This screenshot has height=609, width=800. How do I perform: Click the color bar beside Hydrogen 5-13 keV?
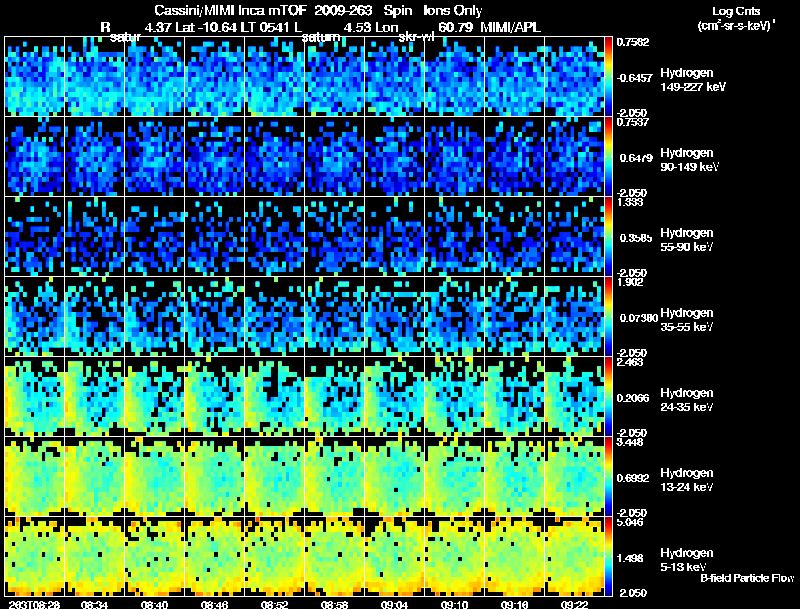(608, 557)
